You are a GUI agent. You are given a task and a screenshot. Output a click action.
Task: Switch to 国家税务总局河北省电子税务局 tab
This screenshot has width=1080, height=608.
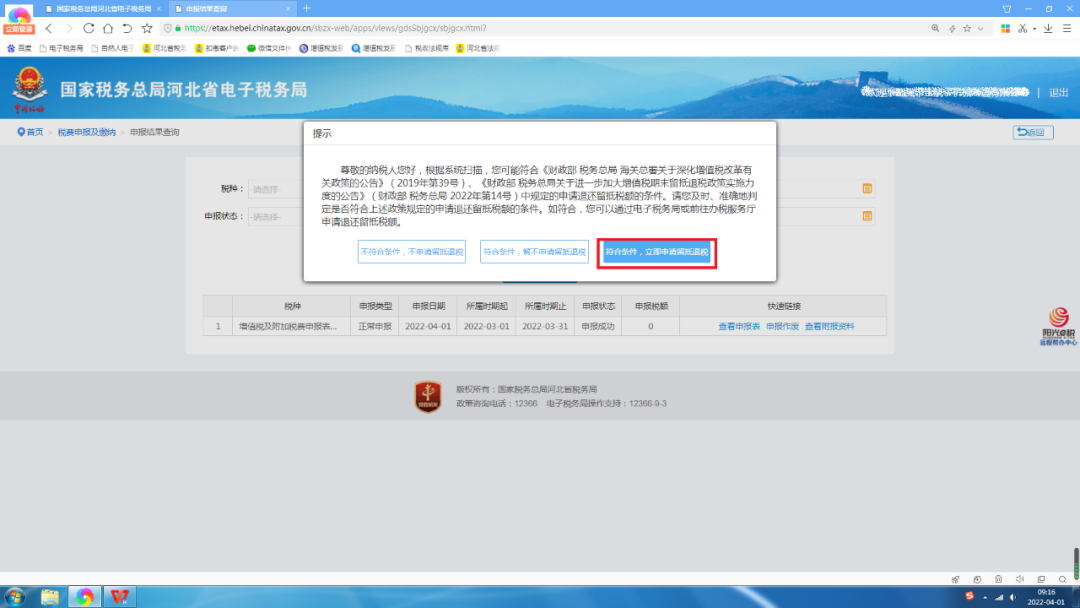[x=103, y=9]
